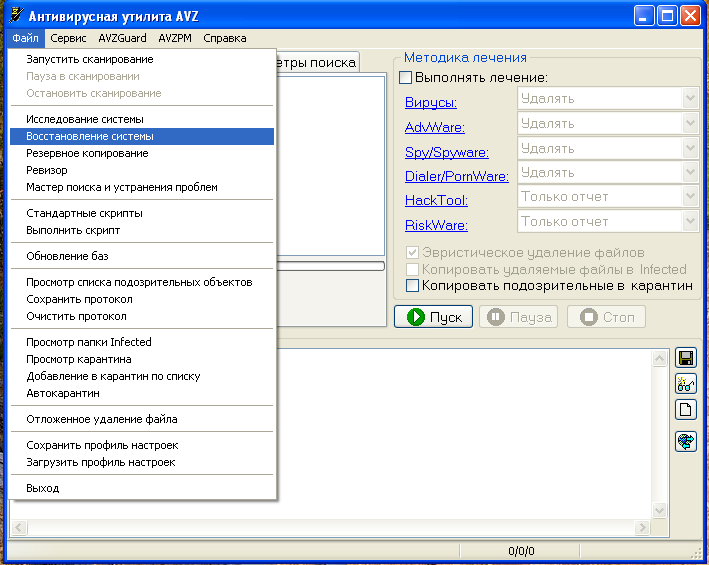Click the horizontal scrollbar right arrow

coord(642,527)
